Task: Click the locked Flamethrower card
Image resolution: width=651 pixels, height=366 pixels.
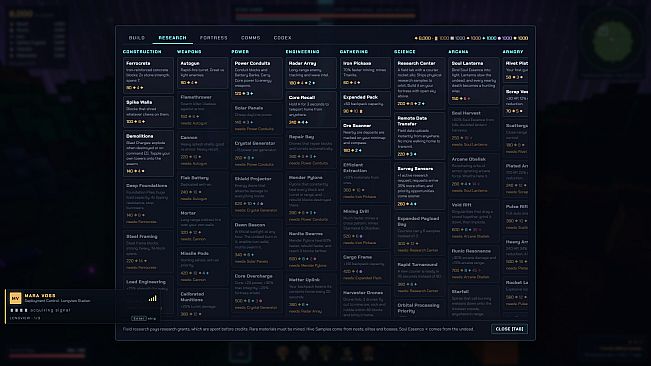Action: [203, 110]
